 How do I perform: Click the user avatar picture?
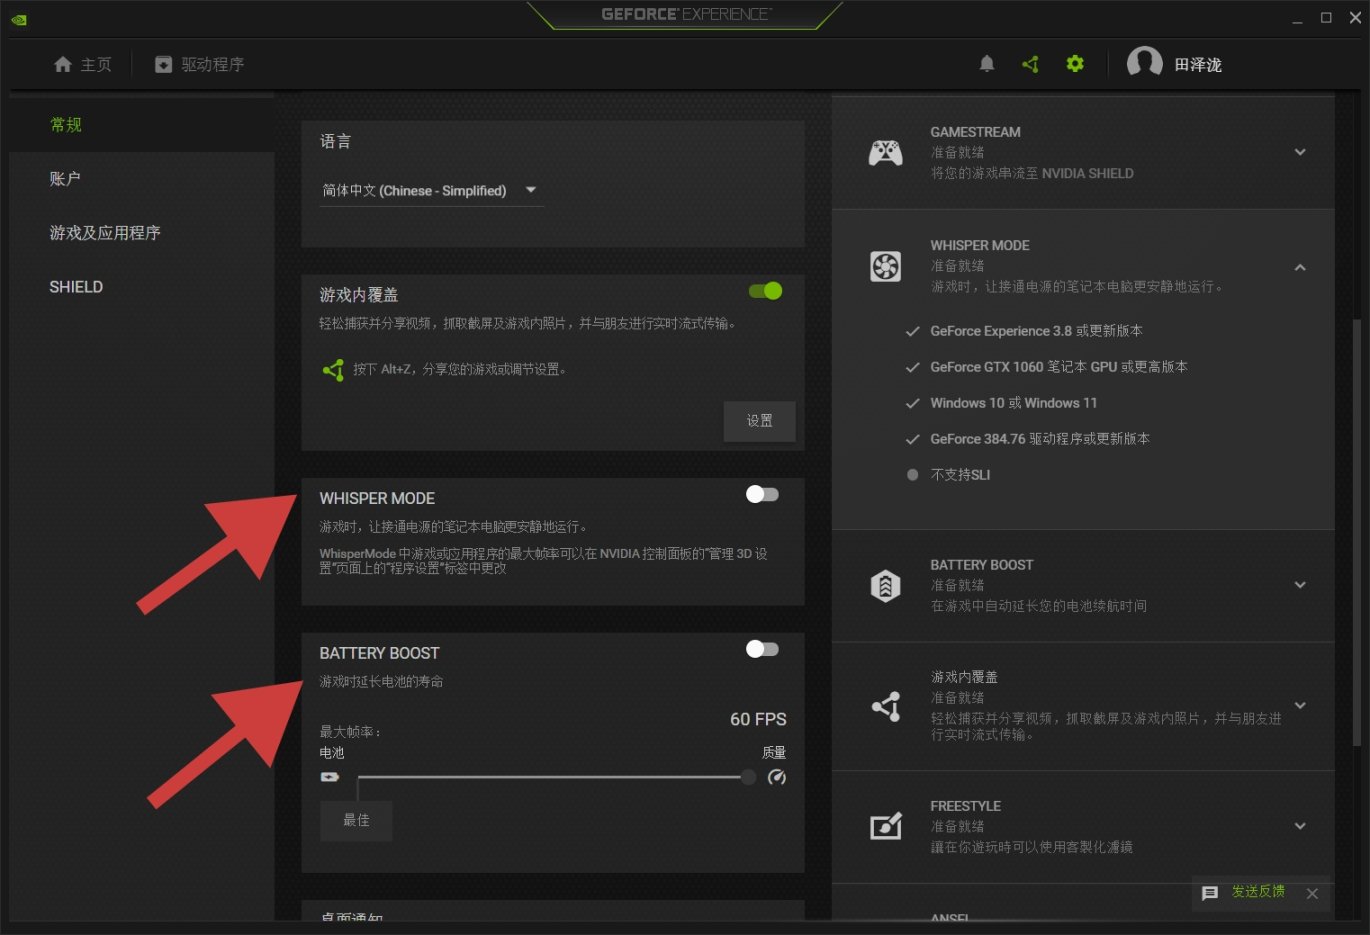click(x=1144, y=63)
